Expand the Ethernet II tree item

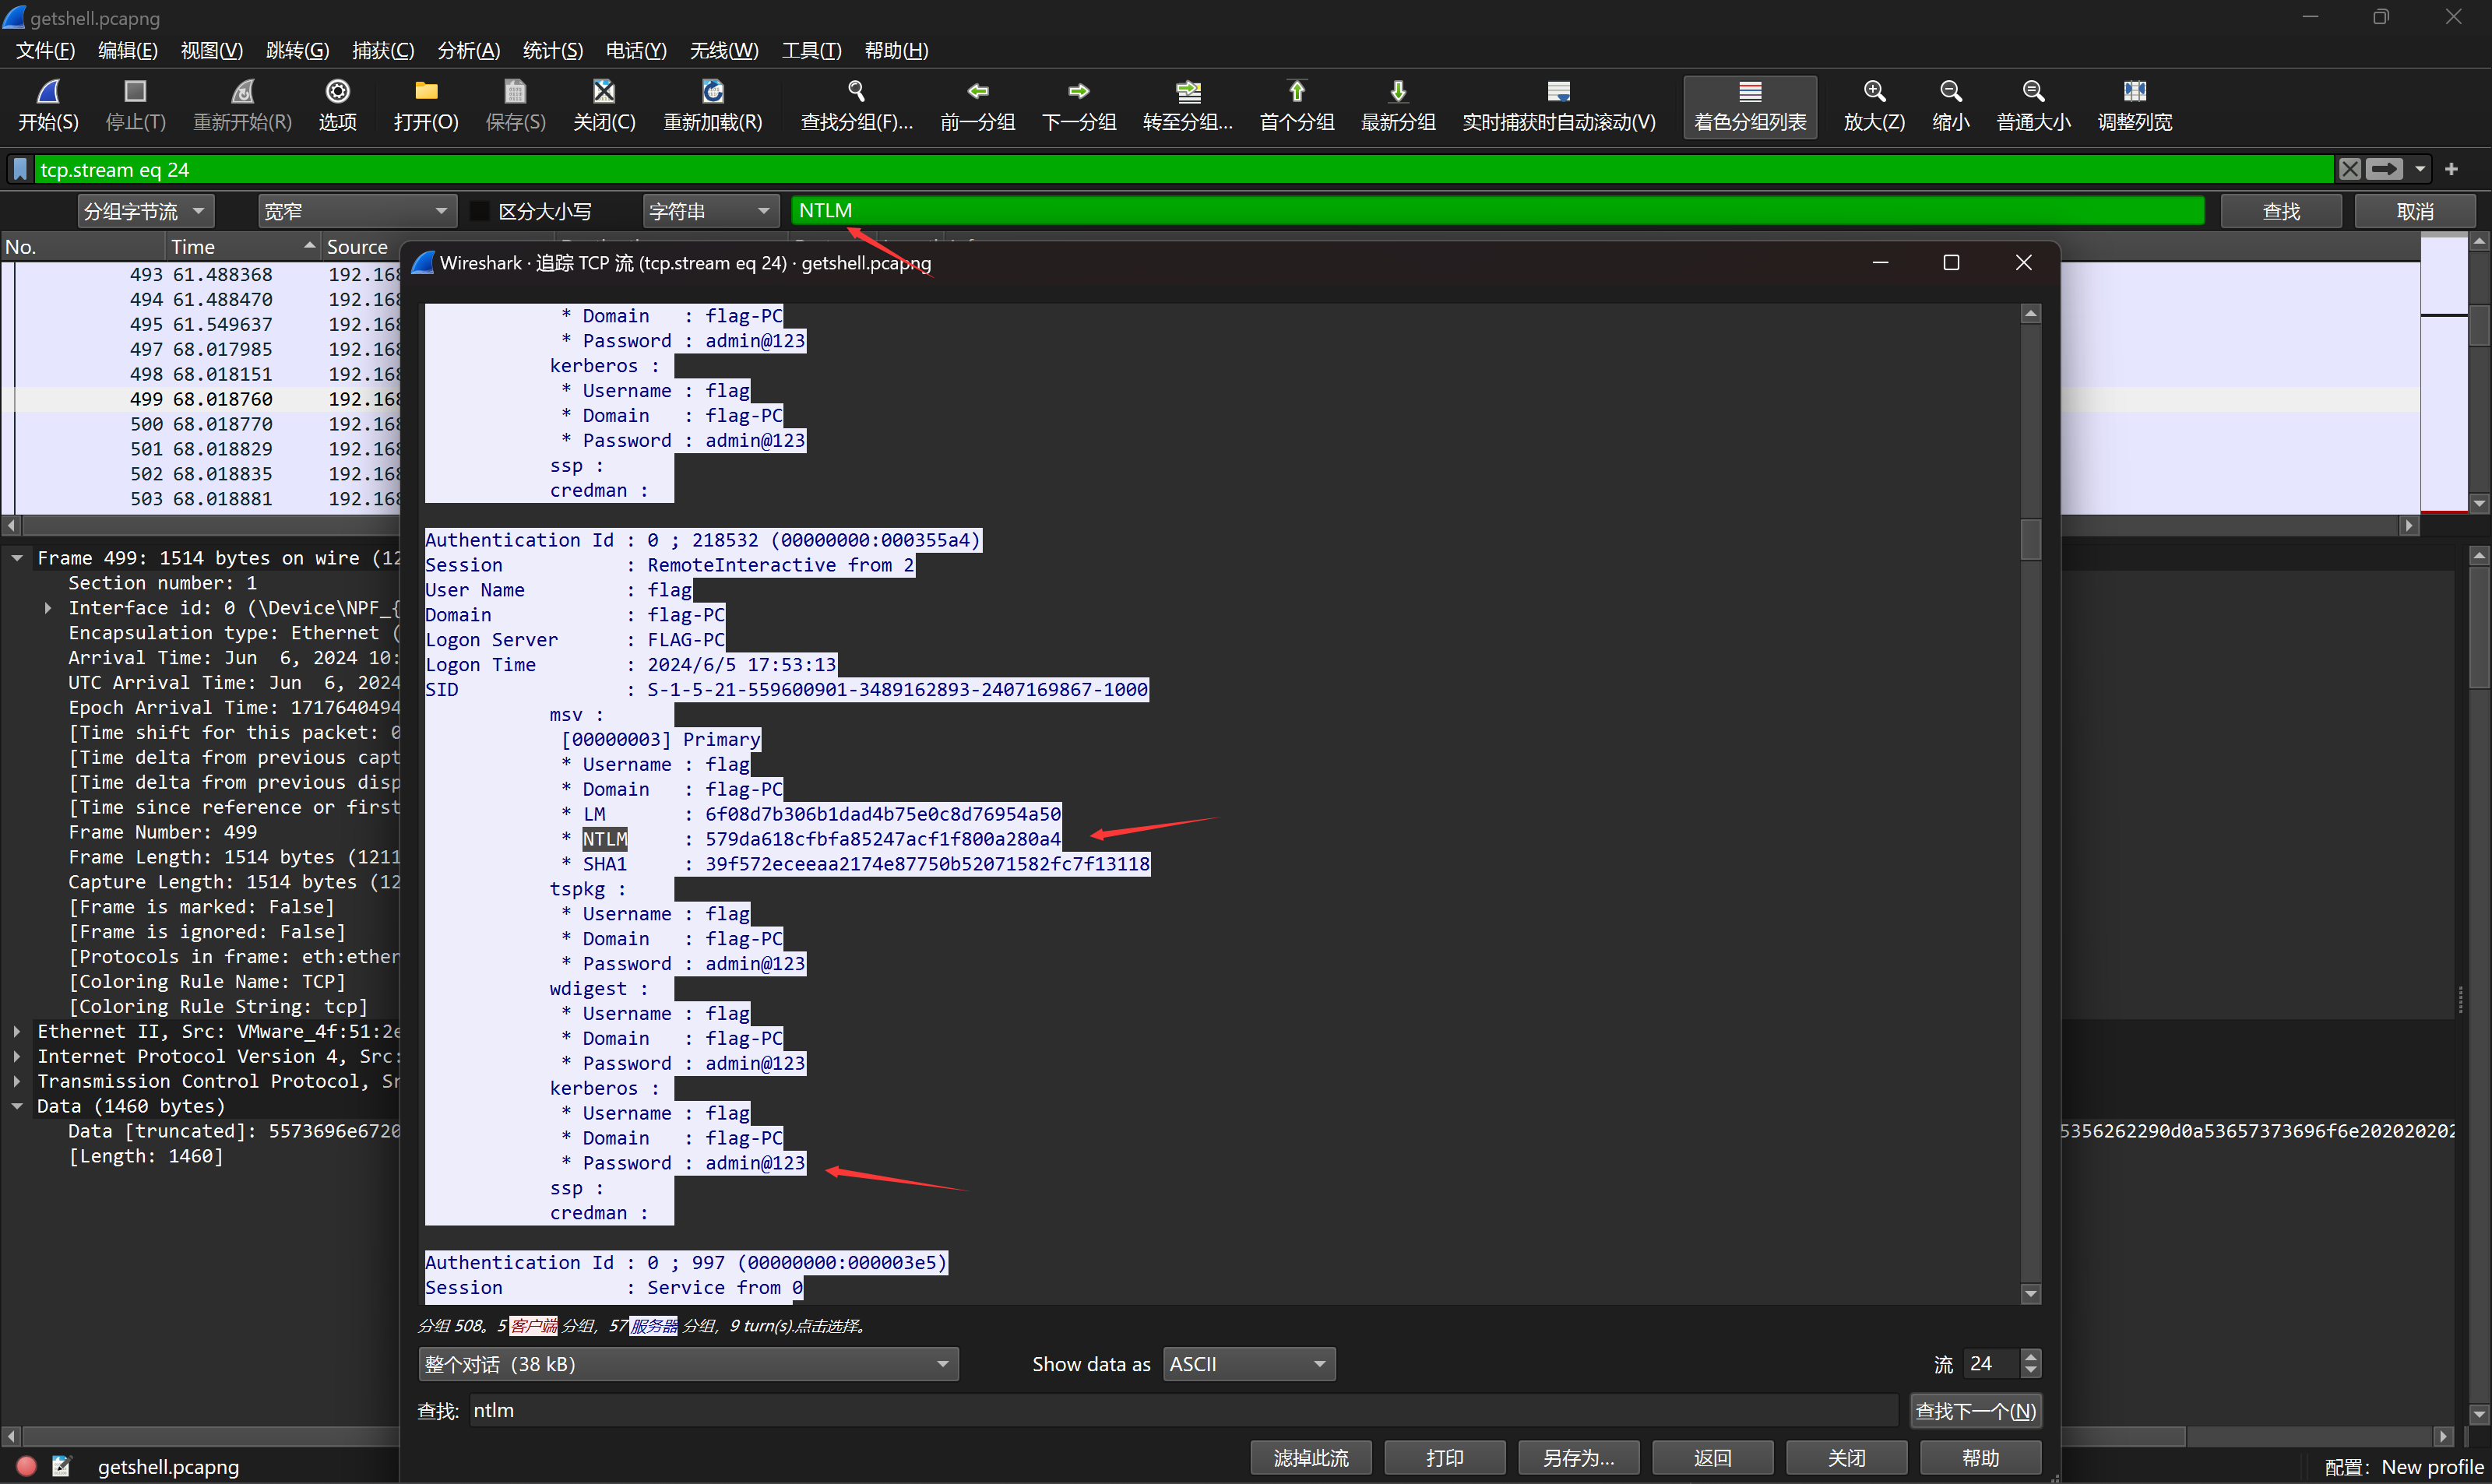tap(17, 1031)
